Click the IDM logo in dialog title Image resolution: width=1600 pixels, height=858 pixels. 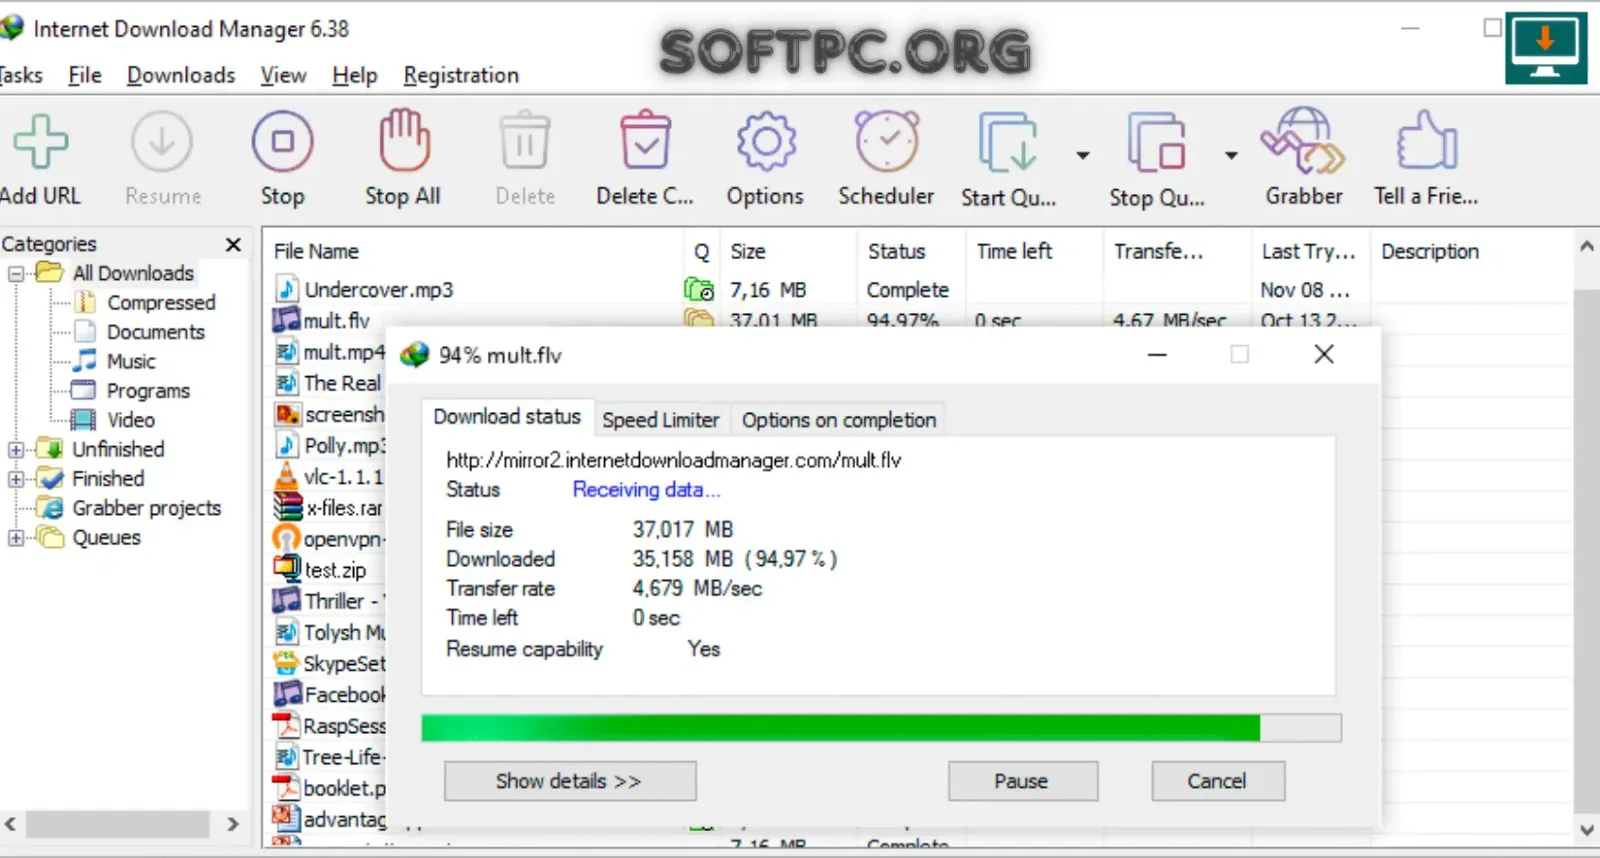[x=414, y=355]
